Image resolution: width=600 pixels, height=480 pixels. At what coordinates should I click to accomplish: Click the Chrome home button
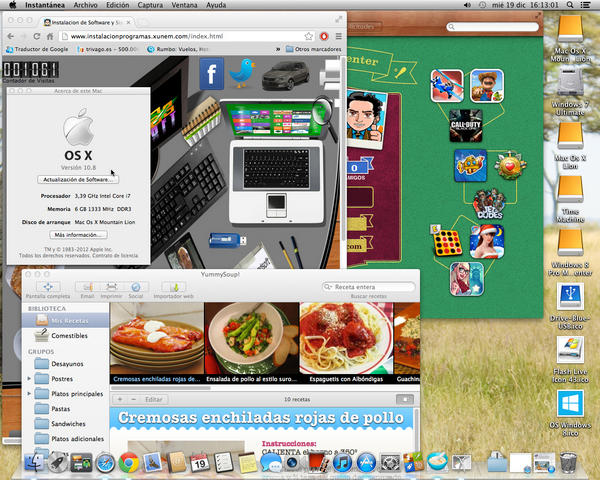[50, 36]
